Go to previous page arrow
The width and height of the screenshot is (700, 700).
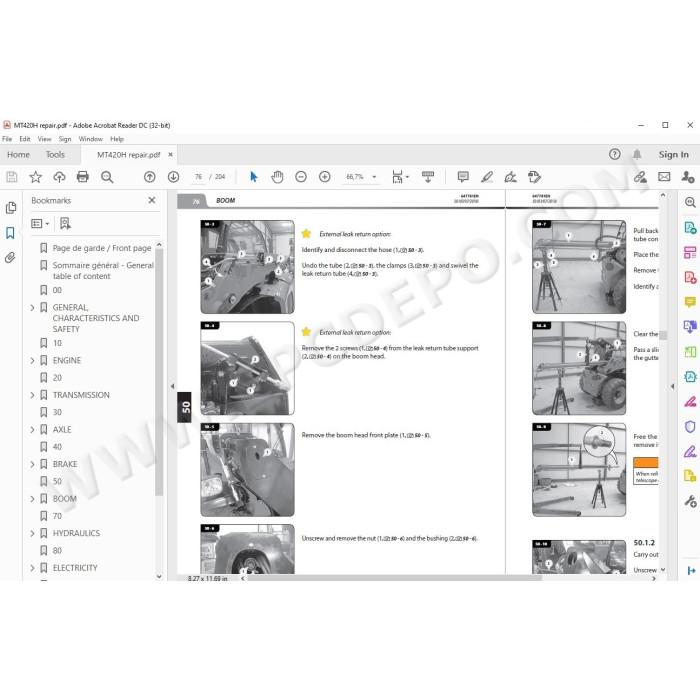pos(150,177)
